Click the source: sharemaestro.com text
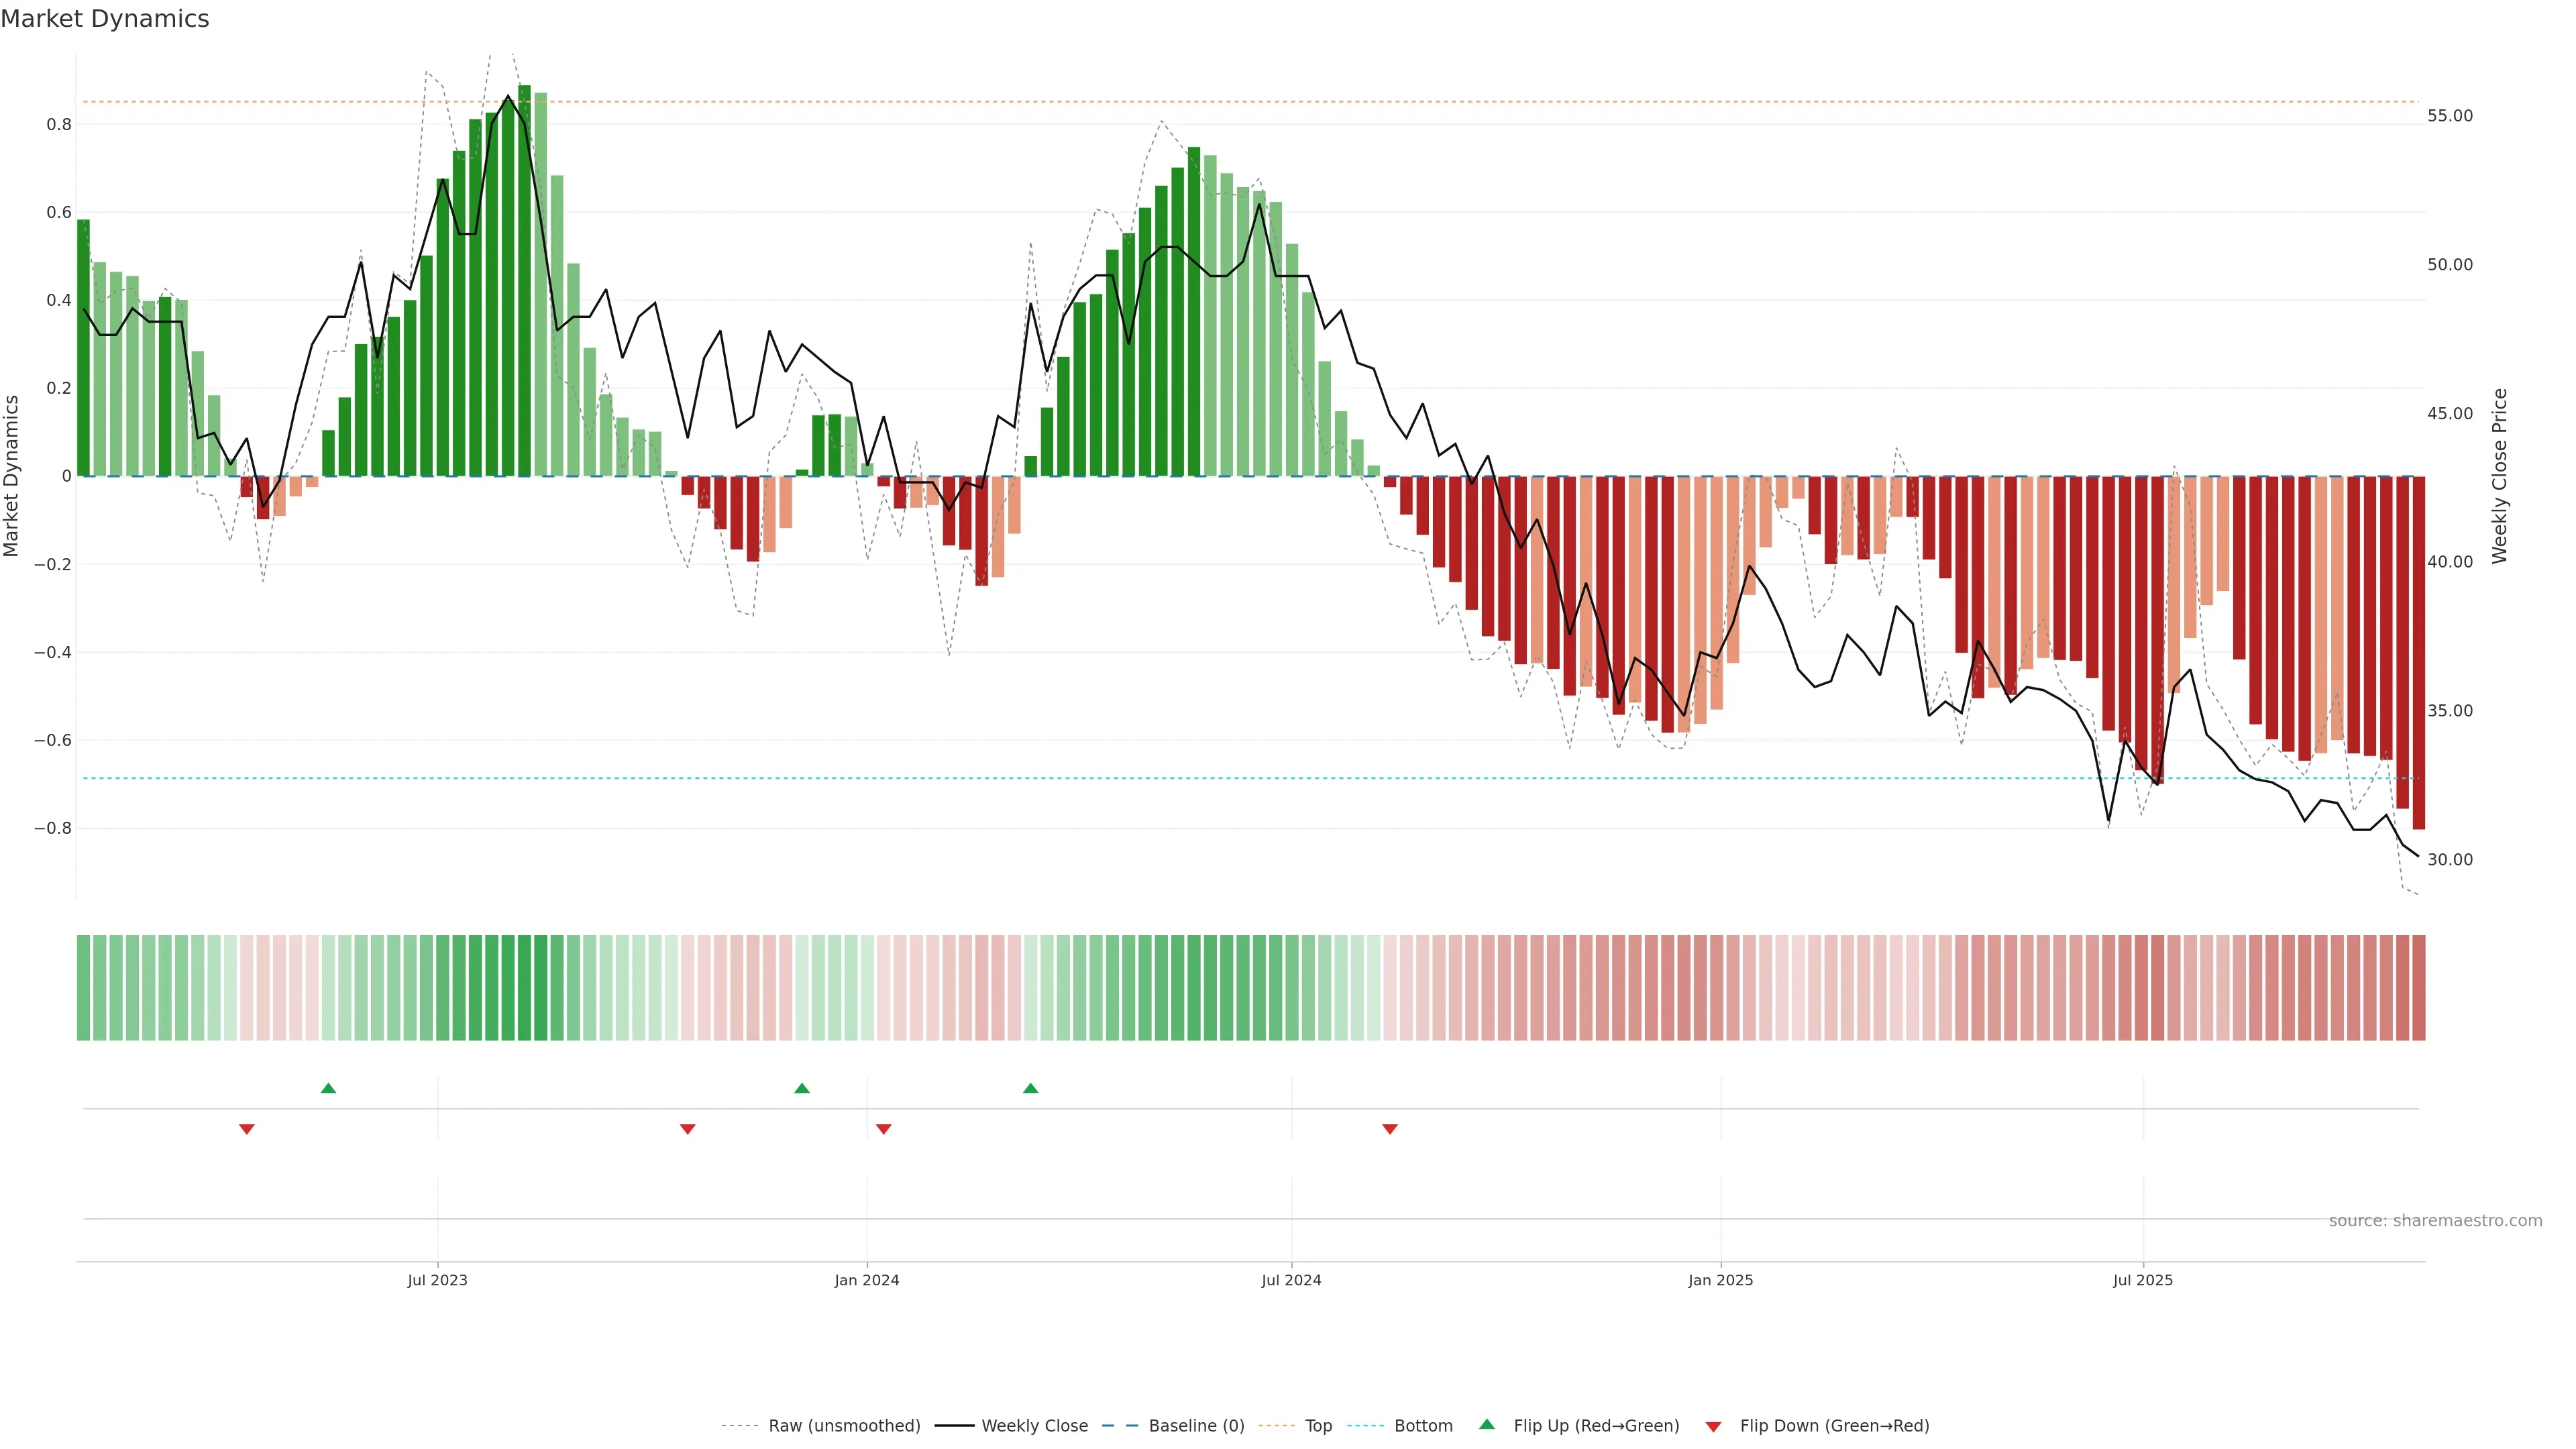The height and width of the screenshot is (1449, 2576). point(2435,1221)
